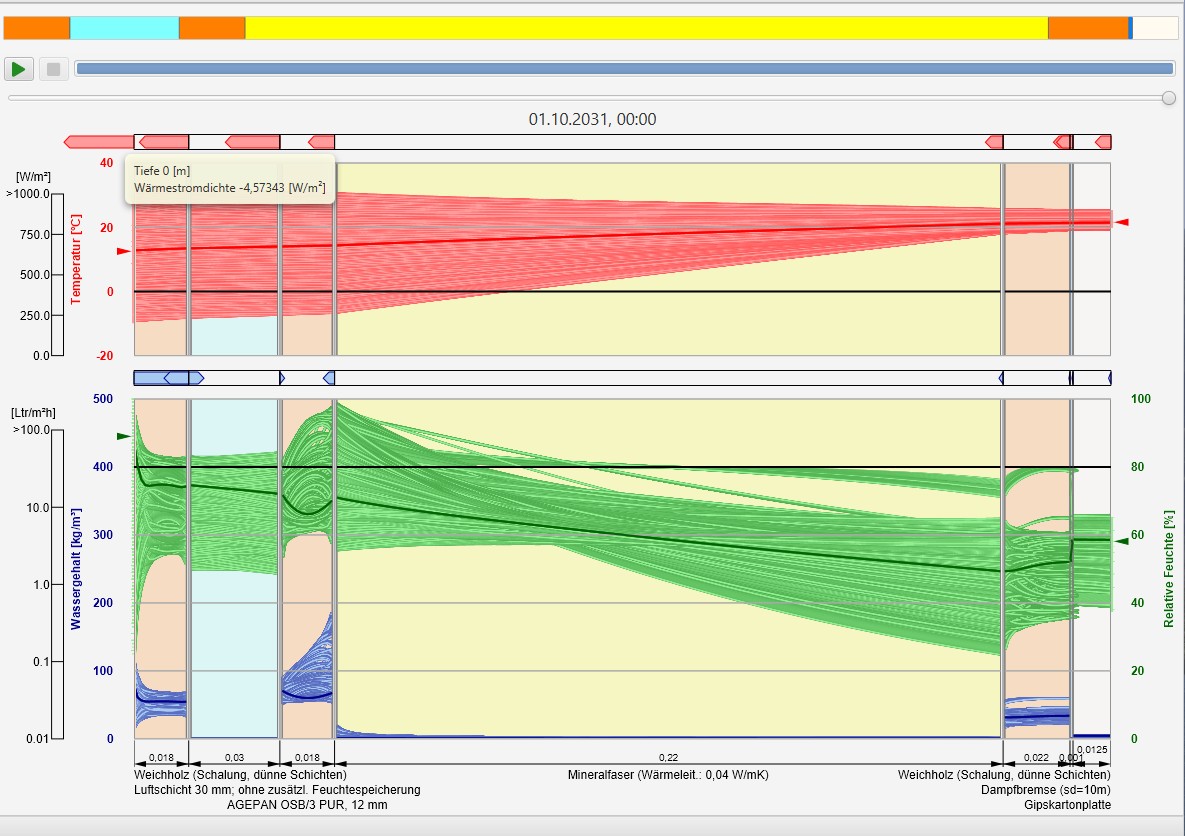Click the Wärmestromdichte tooltip box
The width and height of the screenshot is (1185, 836).
[x=229, y=179]
